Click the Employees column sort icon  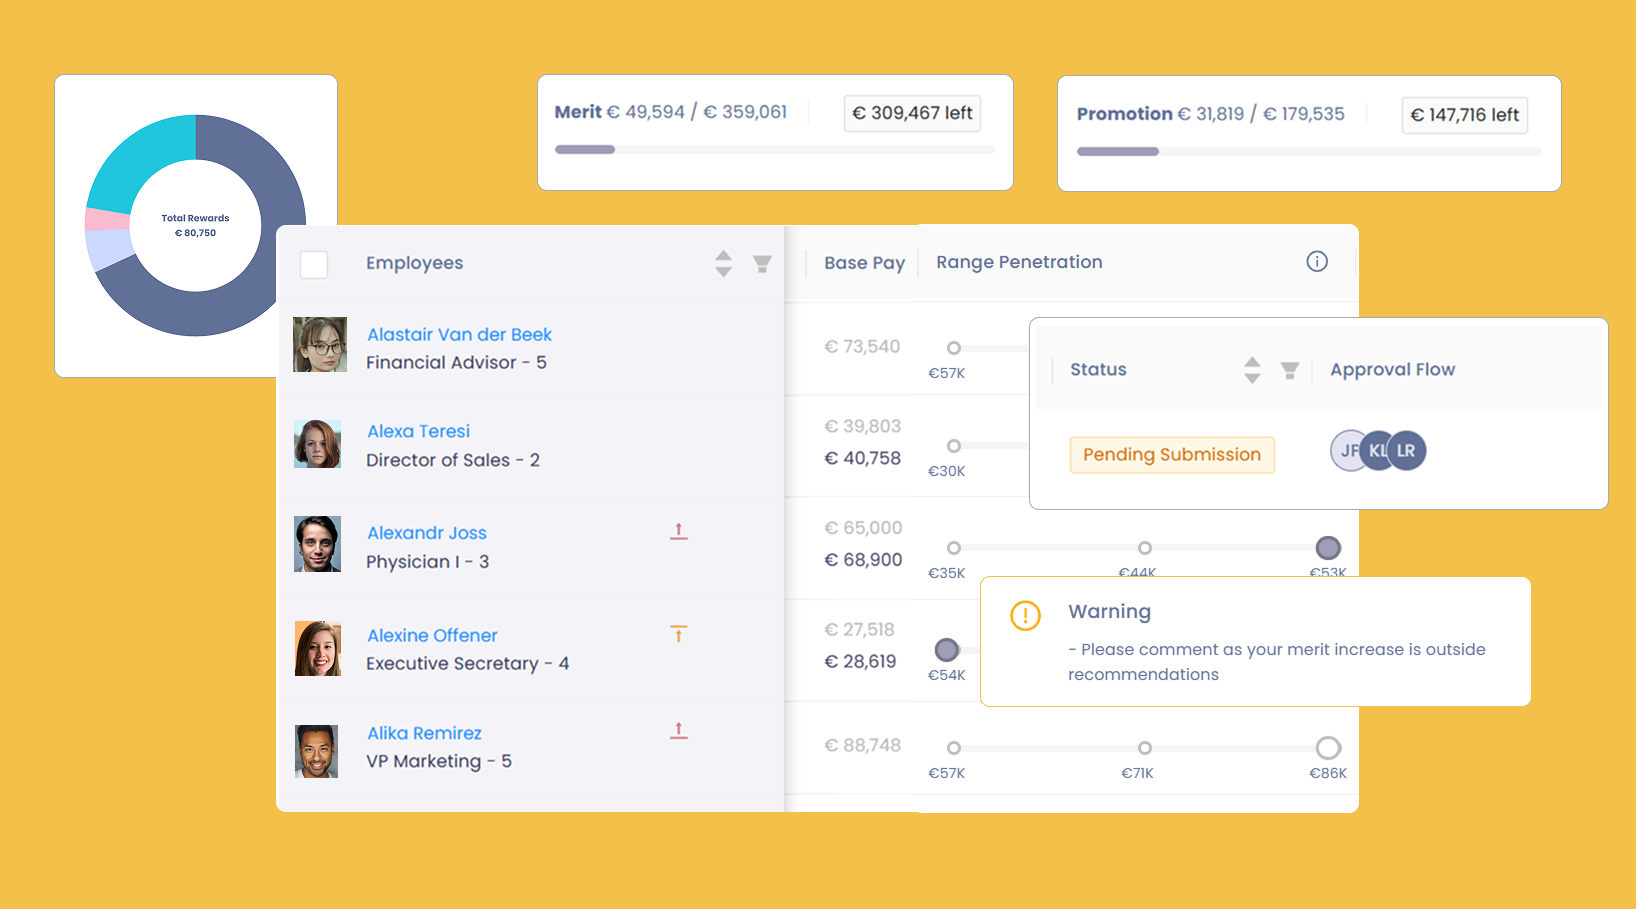(723, 263)
